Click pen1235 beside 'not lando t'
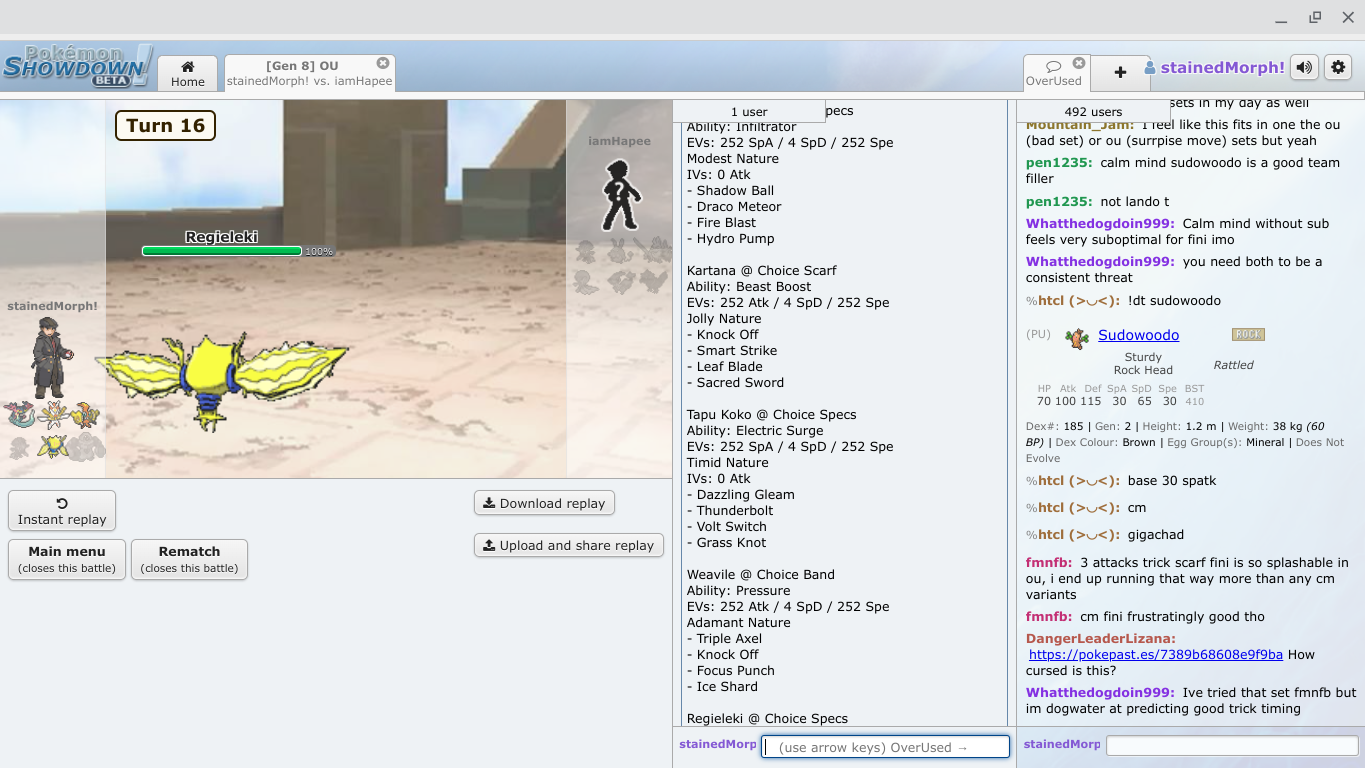 (1059, 201)
